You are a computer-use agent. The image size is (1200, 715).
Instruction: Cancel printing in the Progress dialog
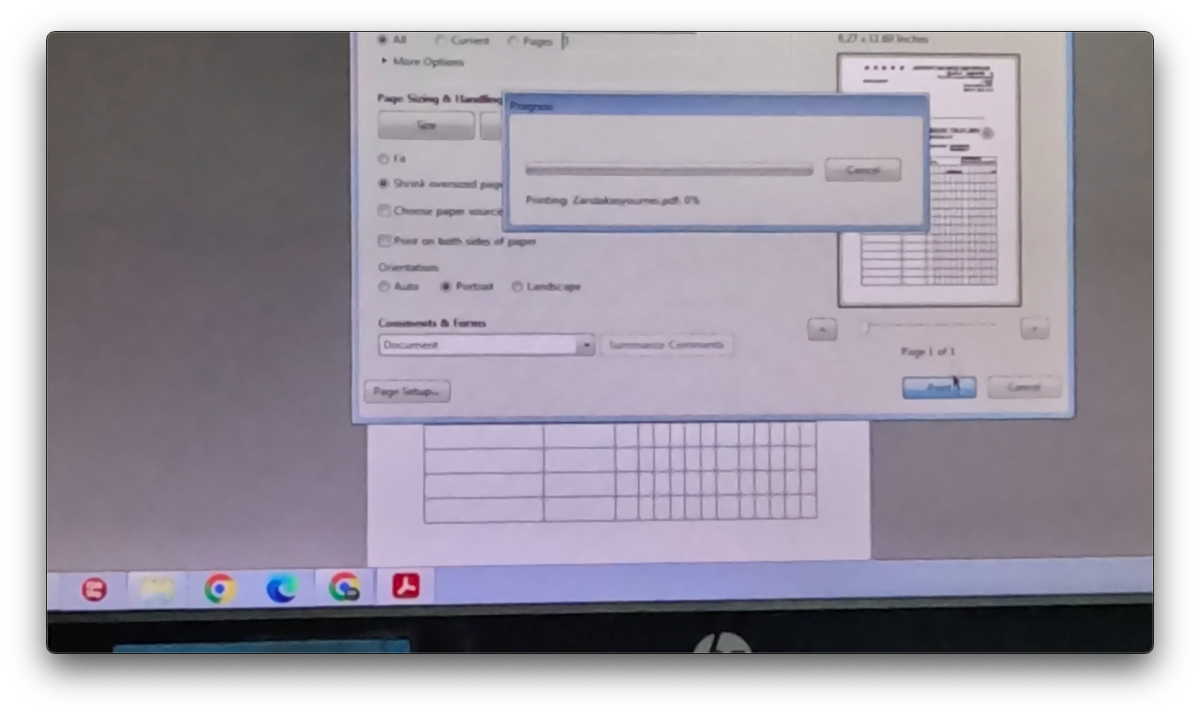coord(863,170)
